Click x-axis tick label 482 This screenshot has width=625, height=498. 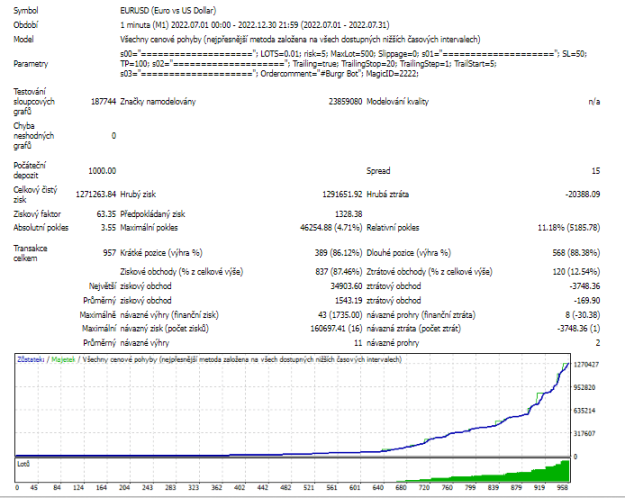point(285,487)
